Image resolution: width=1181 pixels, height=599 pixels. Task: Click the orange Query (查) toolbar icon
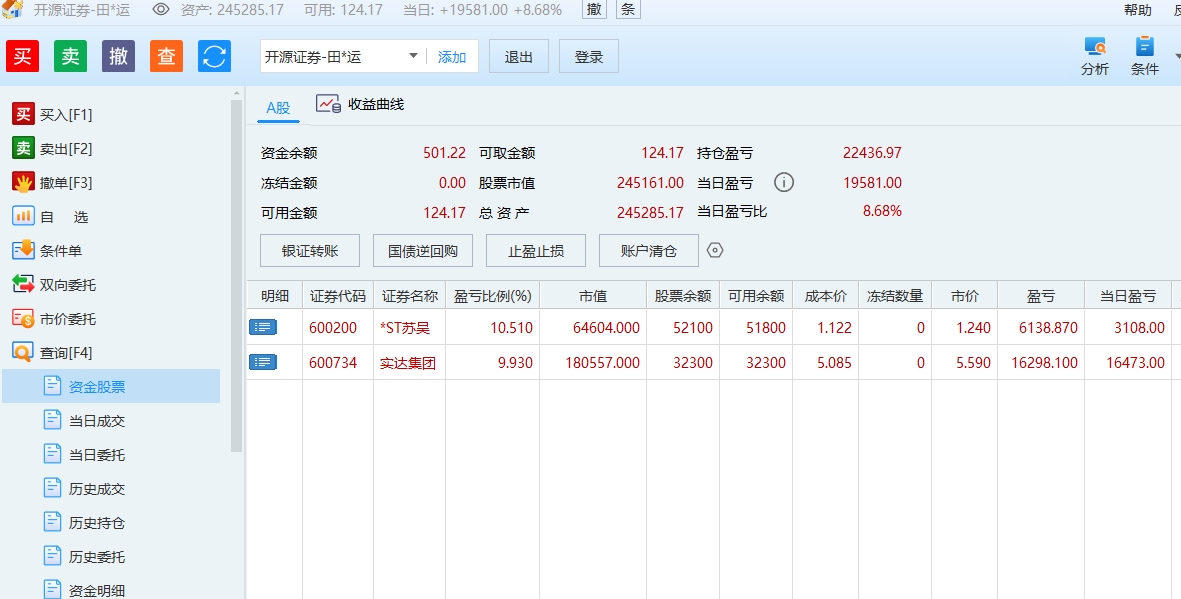pyautogui.click(x=166, y=56)
